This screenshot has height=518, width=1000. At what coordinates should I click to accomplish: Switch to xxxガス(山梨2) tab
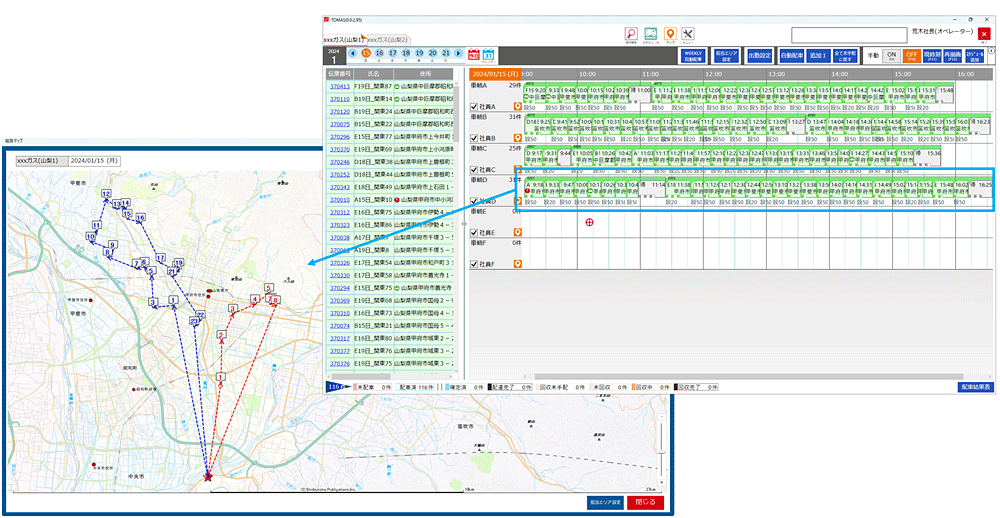click(x=388, y=40)
